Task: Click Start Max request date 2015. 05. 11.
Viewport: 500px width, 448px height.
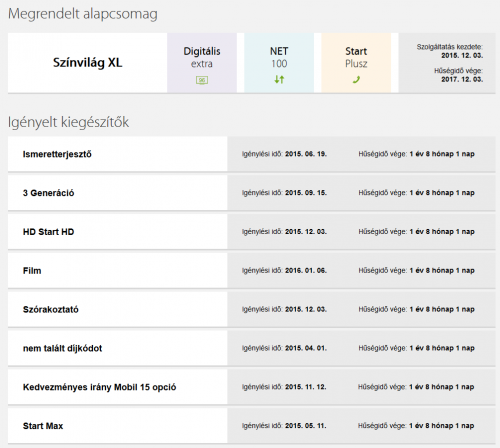Action: [306, 426]
